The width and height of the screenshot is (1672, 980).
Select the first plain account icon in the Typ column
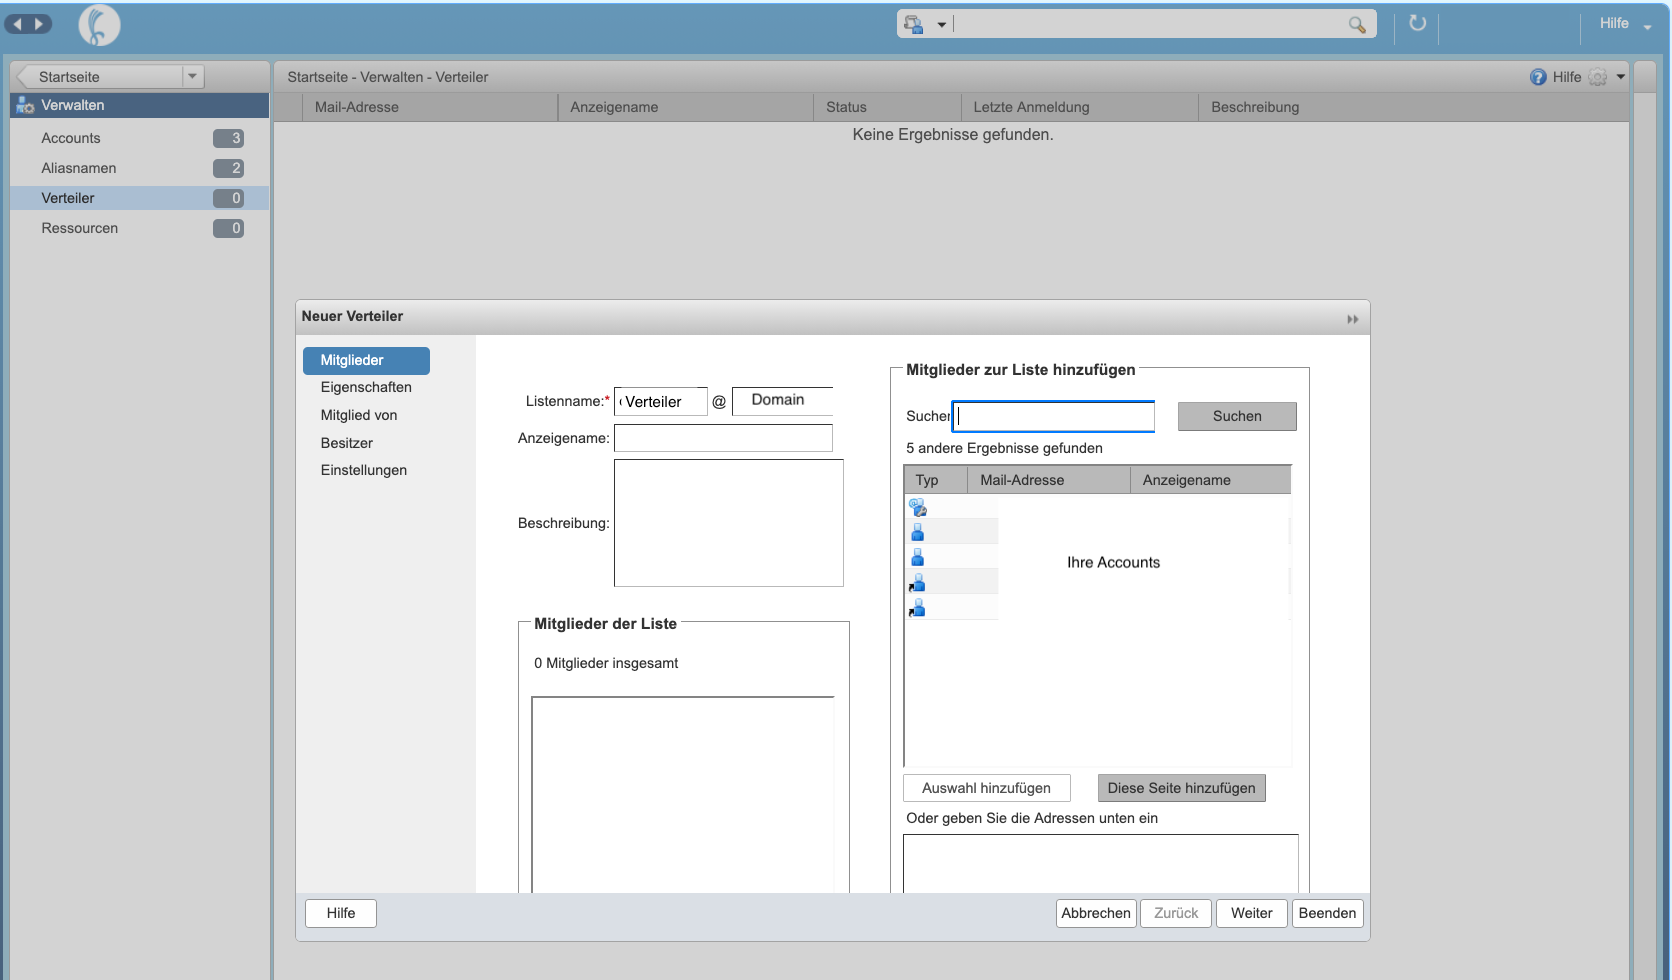tap(918, 531)
